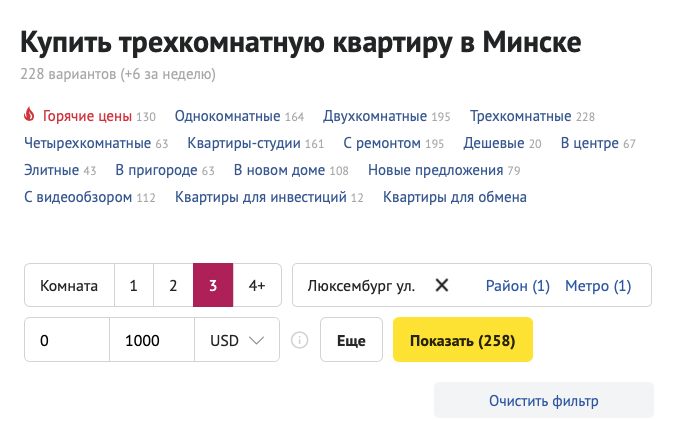This screenshot has width=674, height=447.
Task: Open the Метро (1) metro selector
Action: 598,286
